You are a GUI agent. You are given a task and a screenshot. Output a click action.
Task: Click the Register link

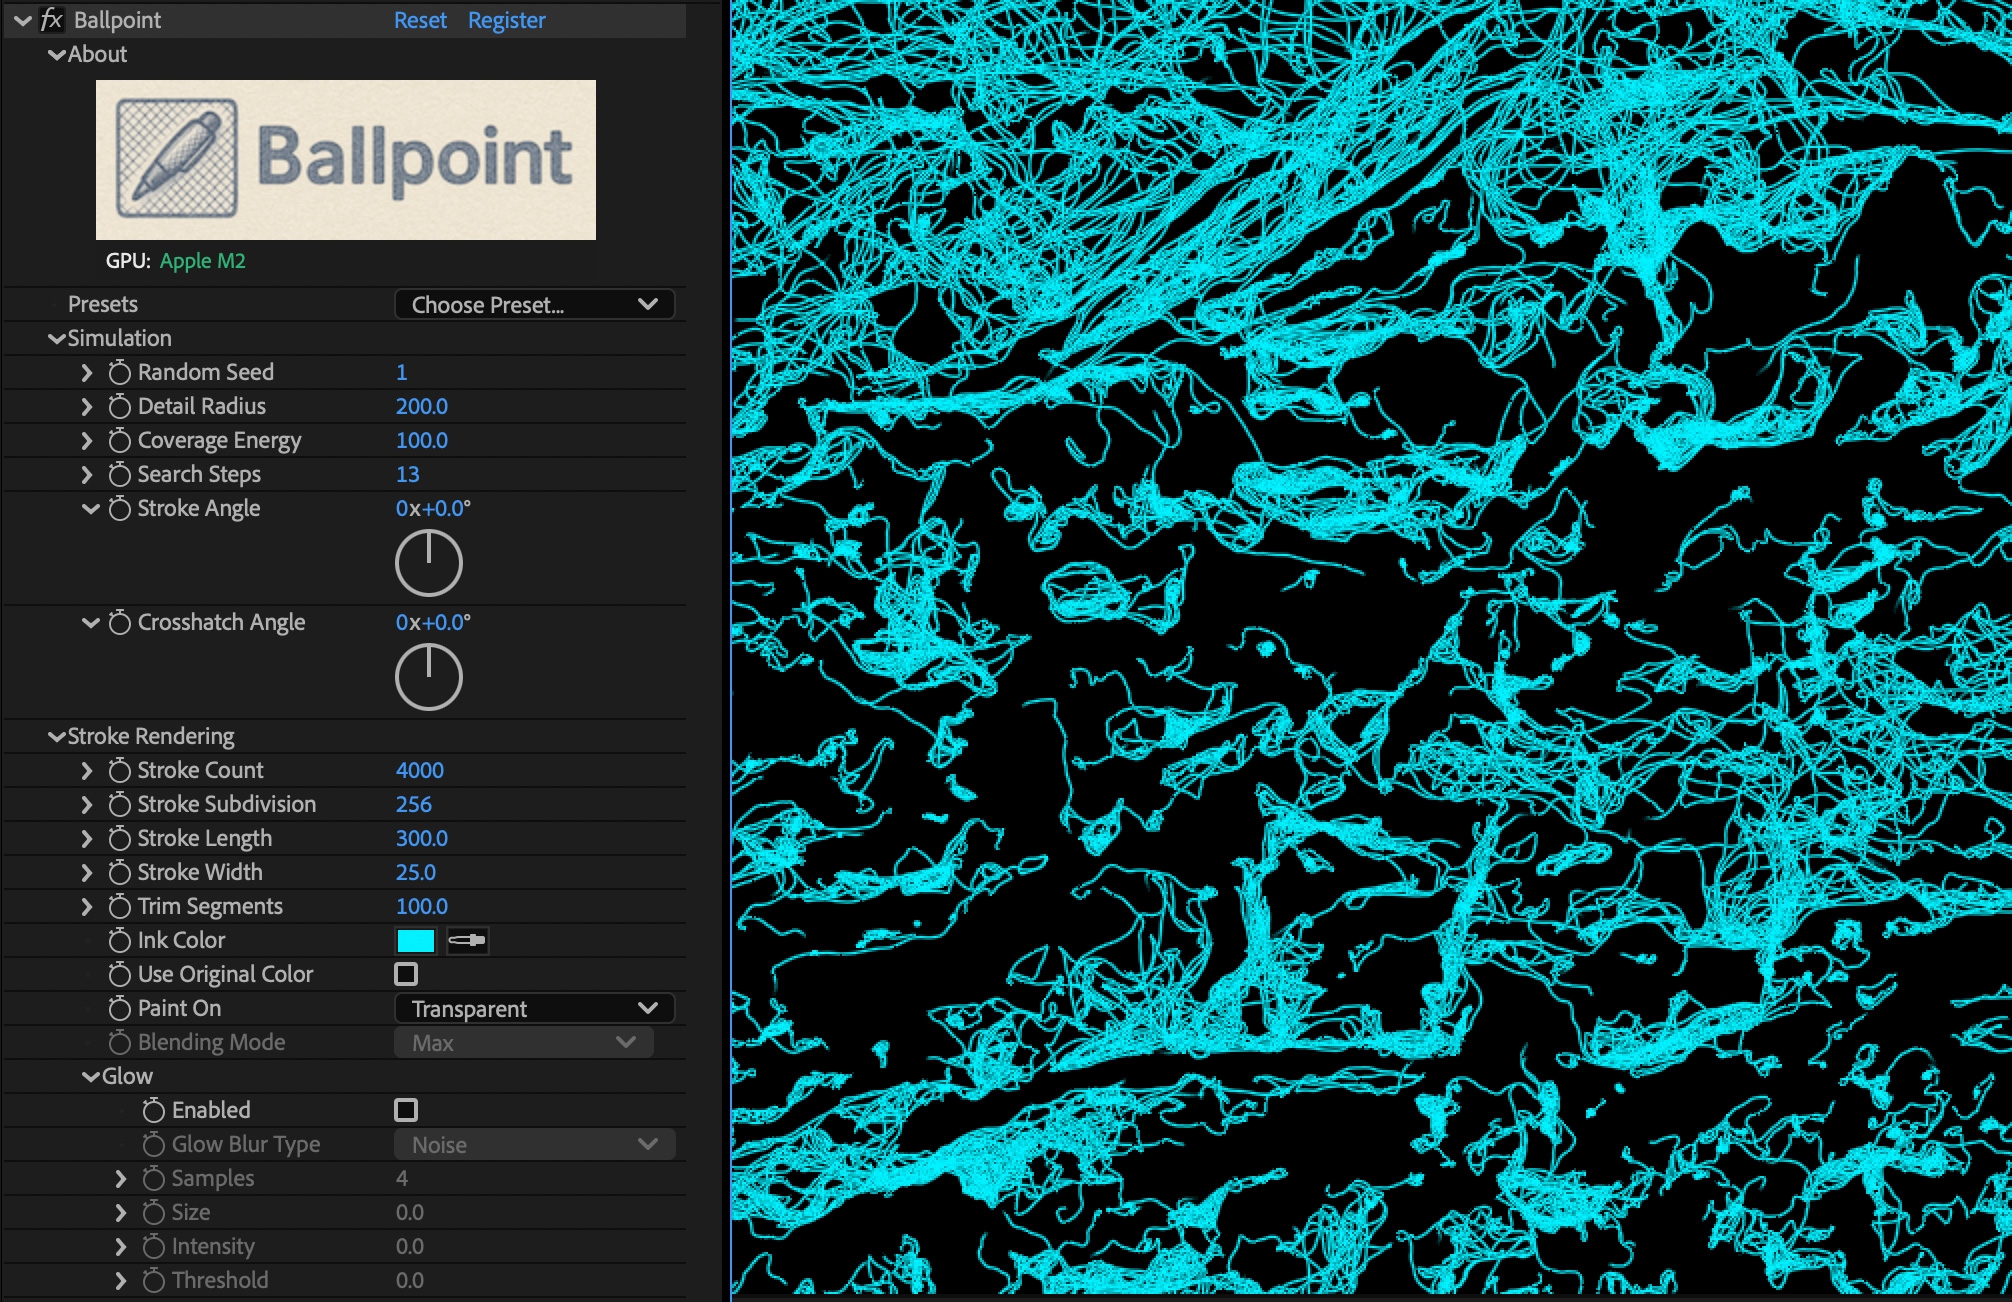(506, 20)
